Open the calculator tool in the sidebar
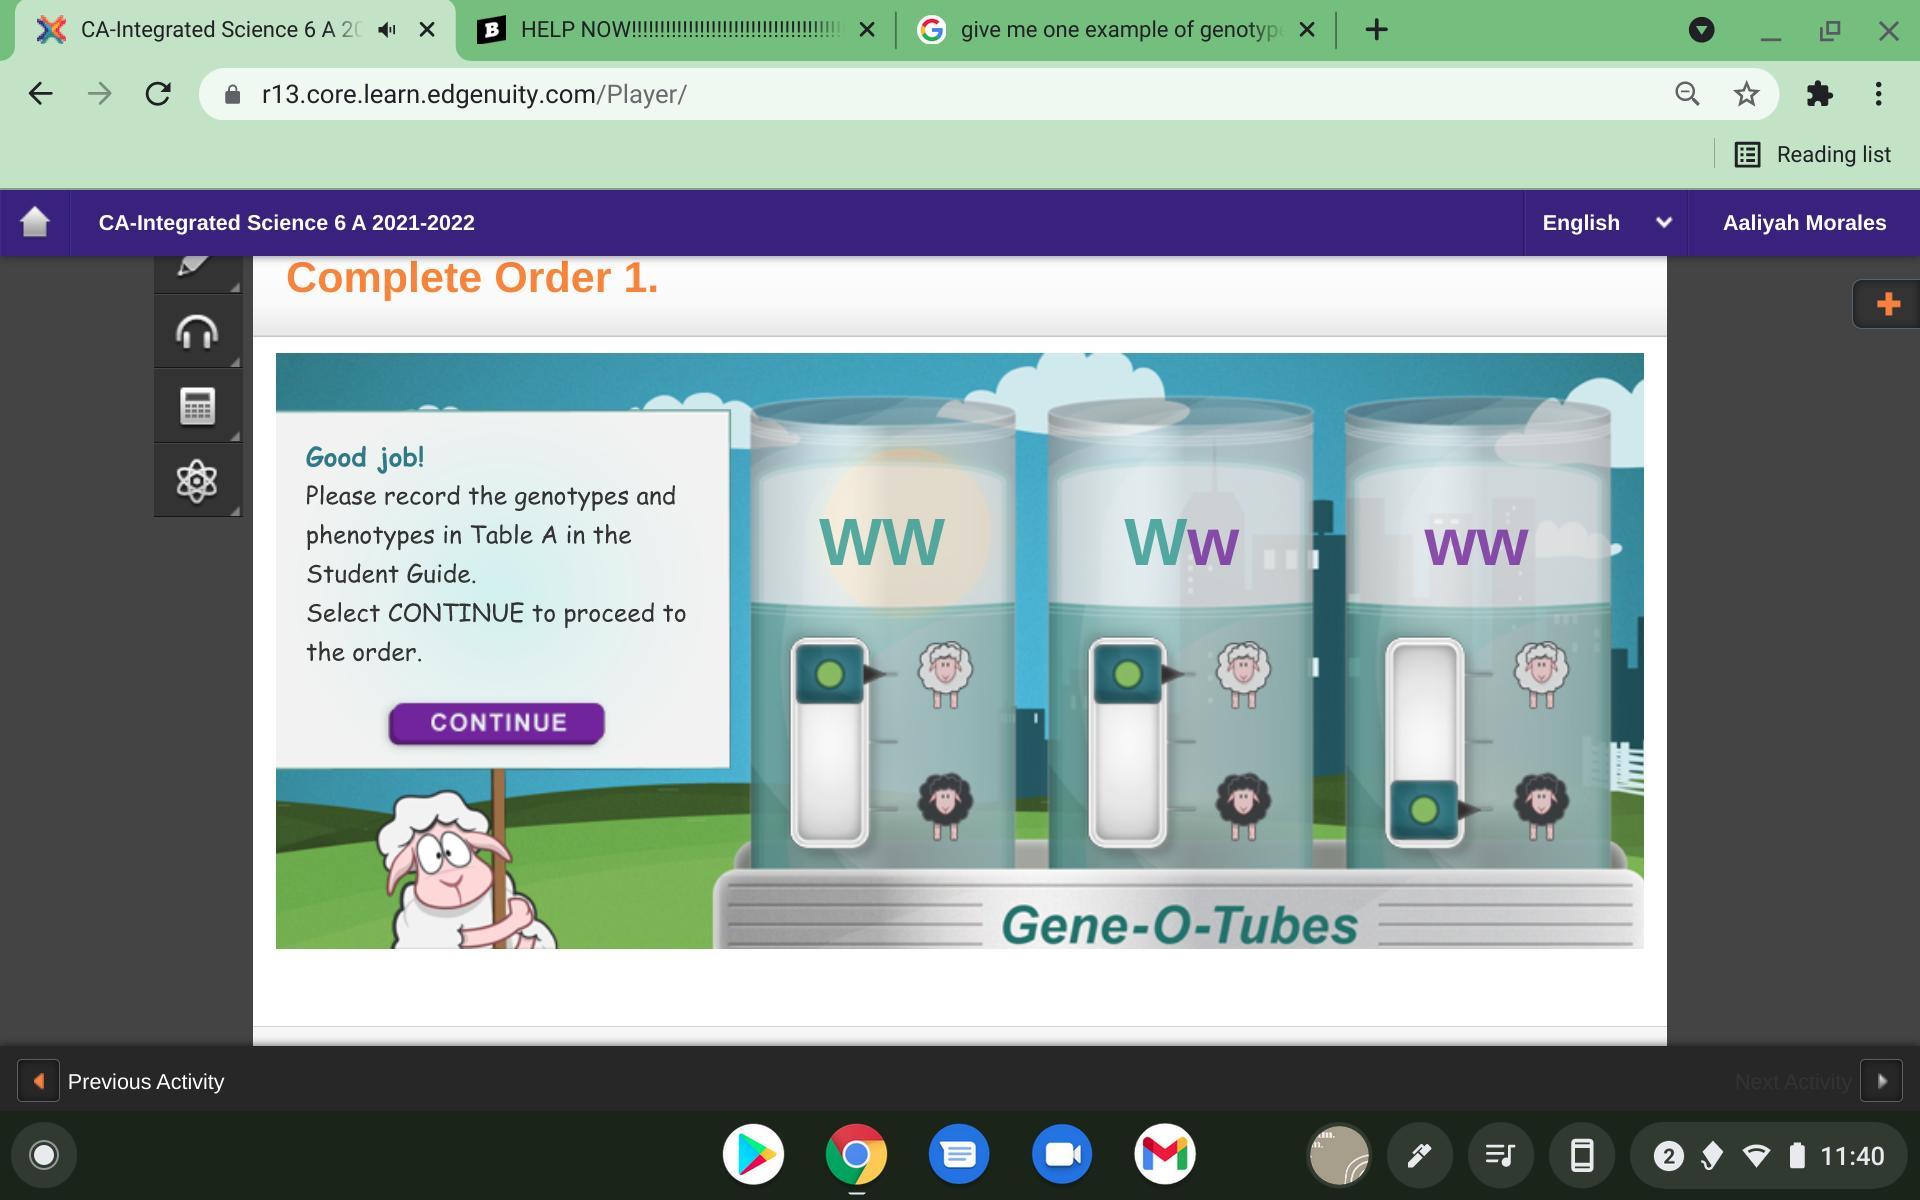 tap(197, 406)
